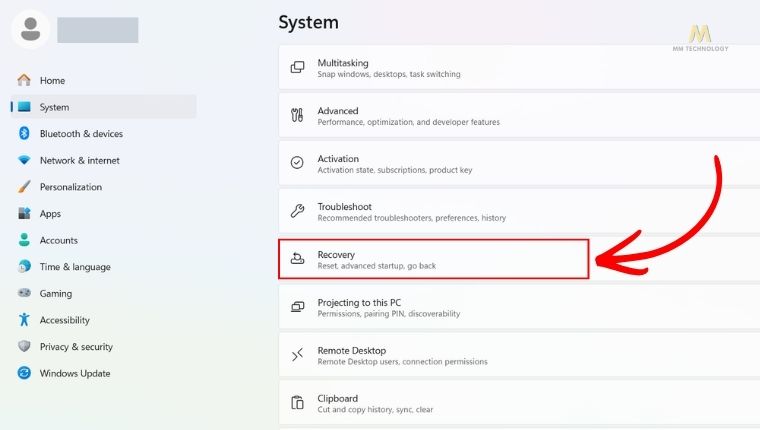Click the Remote Desktop icon
The height and width of the screenshot is (430, 760).
(297, 355)
